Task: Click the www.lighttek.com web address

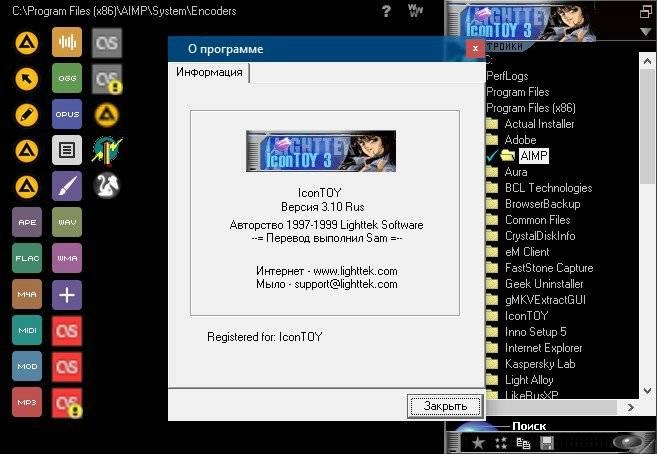Action: point(355,271)
